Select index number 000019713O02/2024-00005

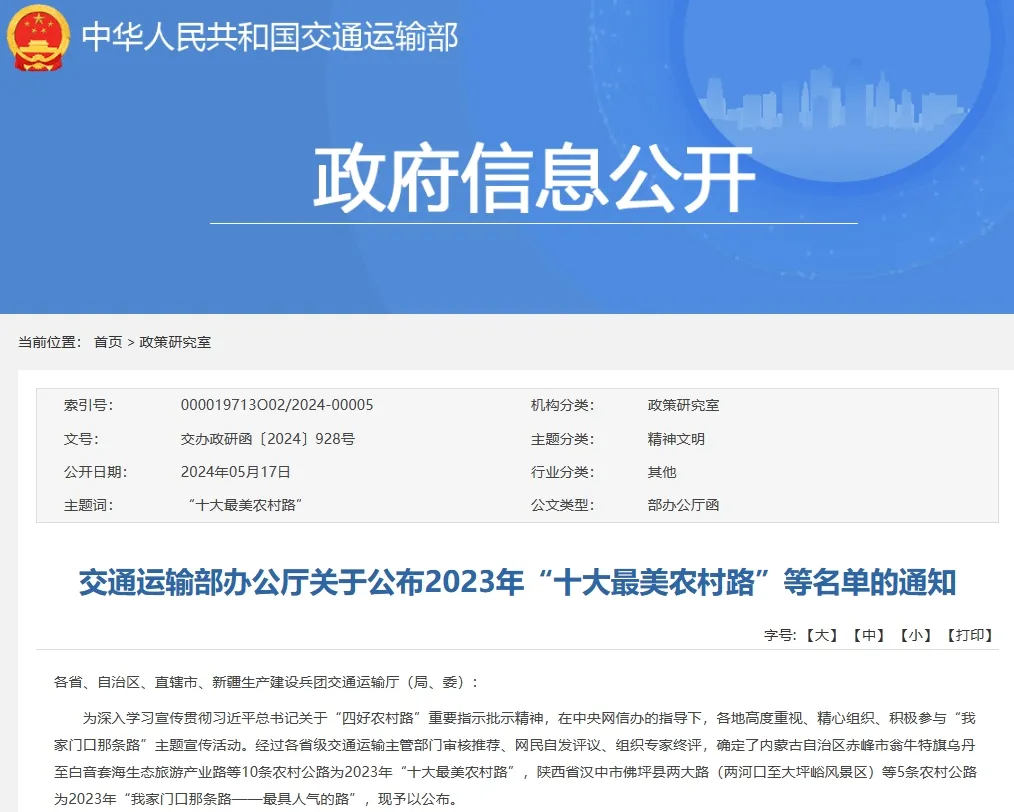277,405
